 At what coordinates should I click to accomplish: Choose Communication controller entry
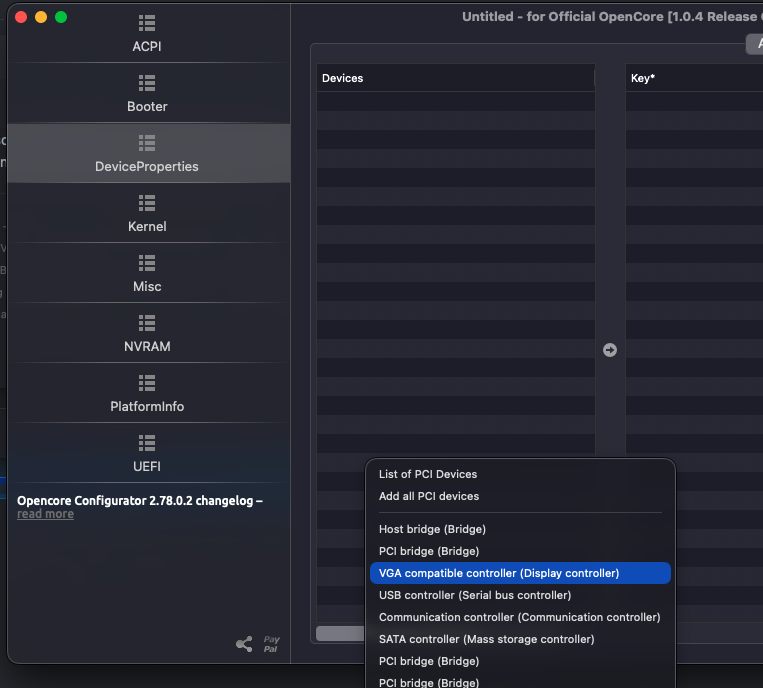pyautogui.click(x=520, y=616)
